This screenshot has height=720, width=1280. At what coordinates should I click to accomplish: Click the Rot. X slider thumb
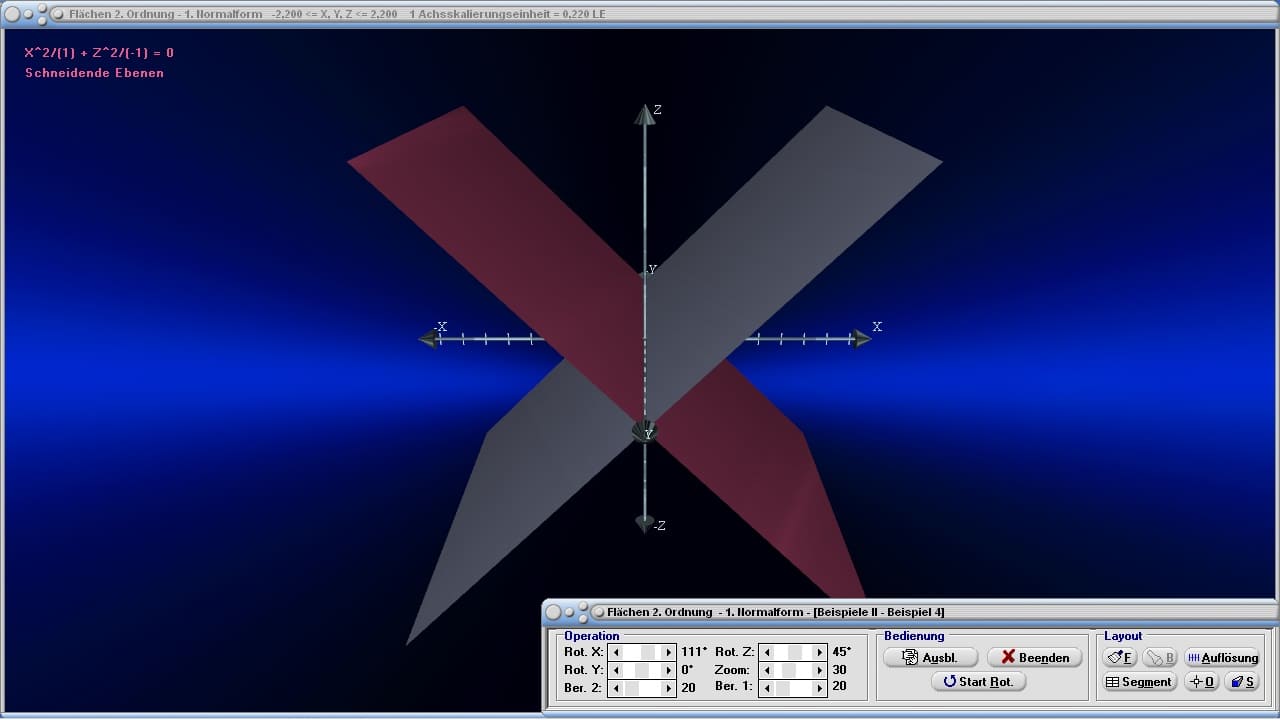(x=647, y=652)
